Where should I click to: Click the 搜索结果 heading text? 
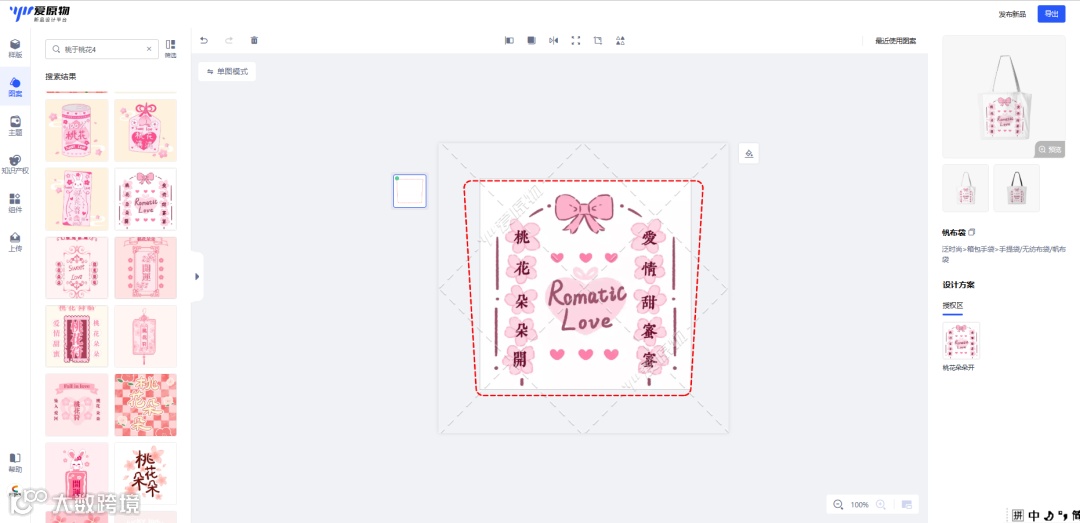[x=61, y=76]
